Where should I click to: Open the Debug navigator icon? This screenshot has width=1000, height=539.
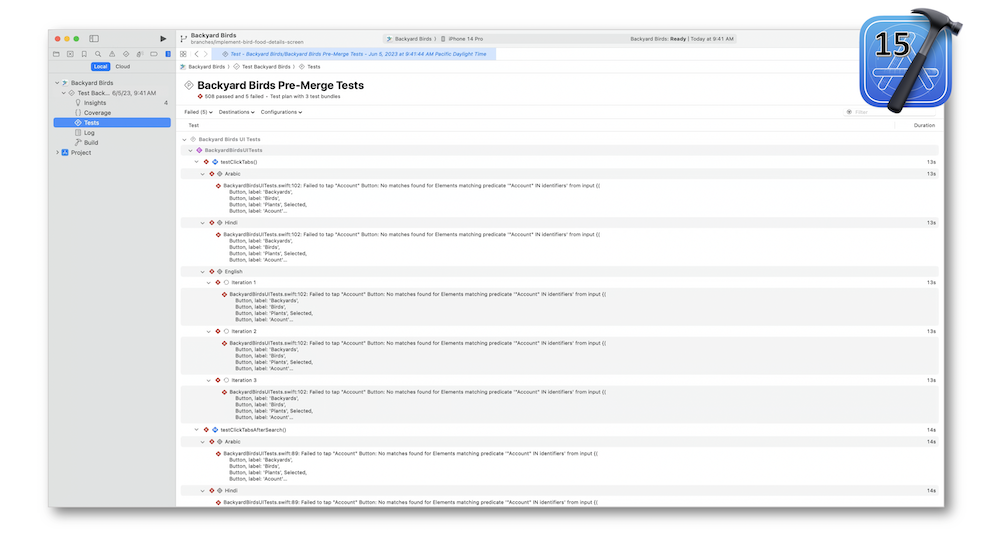[140, 54]
